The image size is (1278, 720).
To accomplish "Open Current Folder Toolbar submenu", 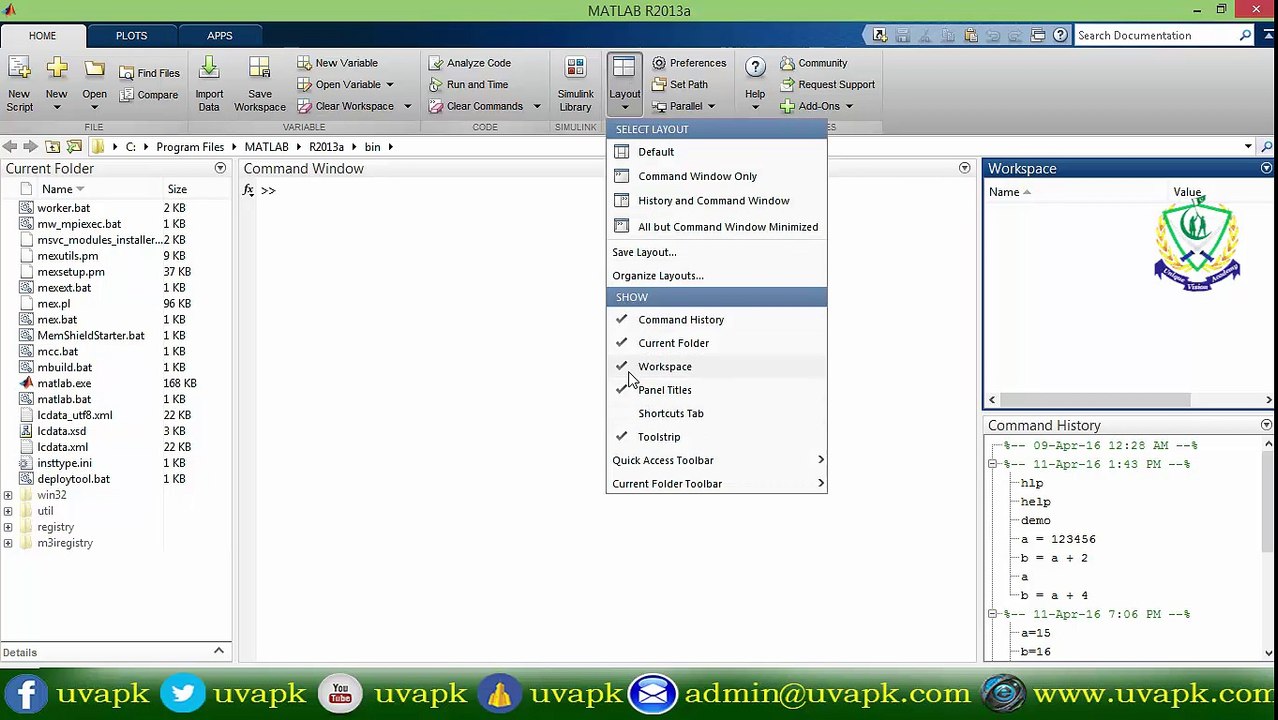I will click(x=716, y=484).
